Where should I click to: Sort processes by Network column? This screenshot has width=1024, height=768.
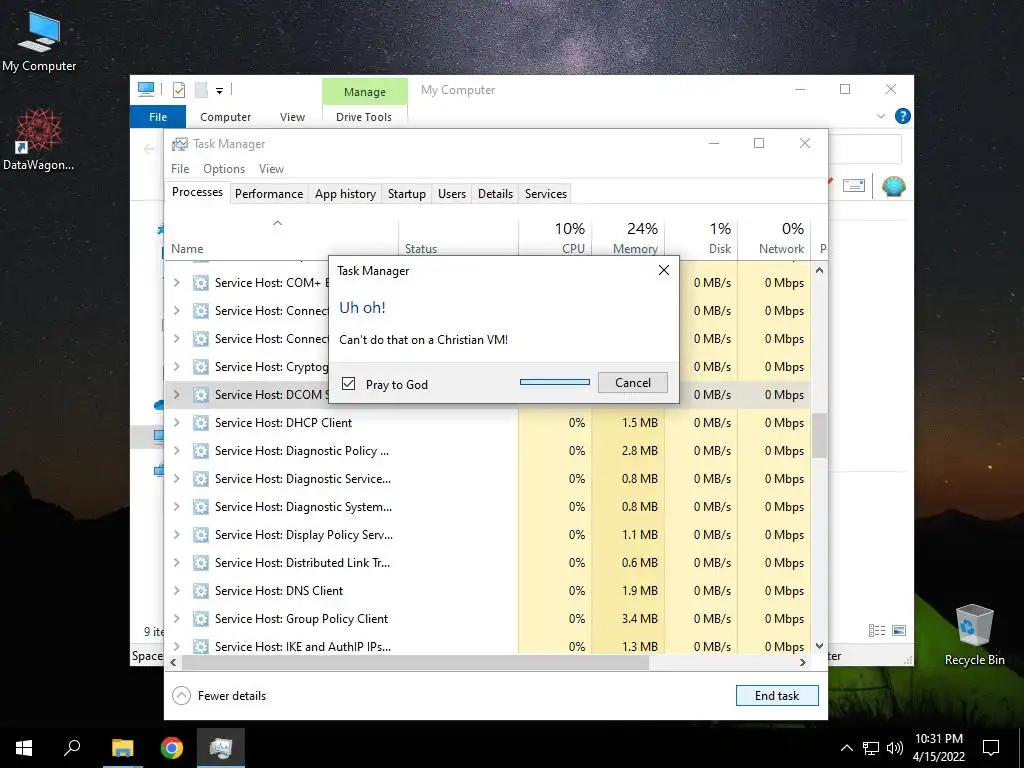click(774, 238)
